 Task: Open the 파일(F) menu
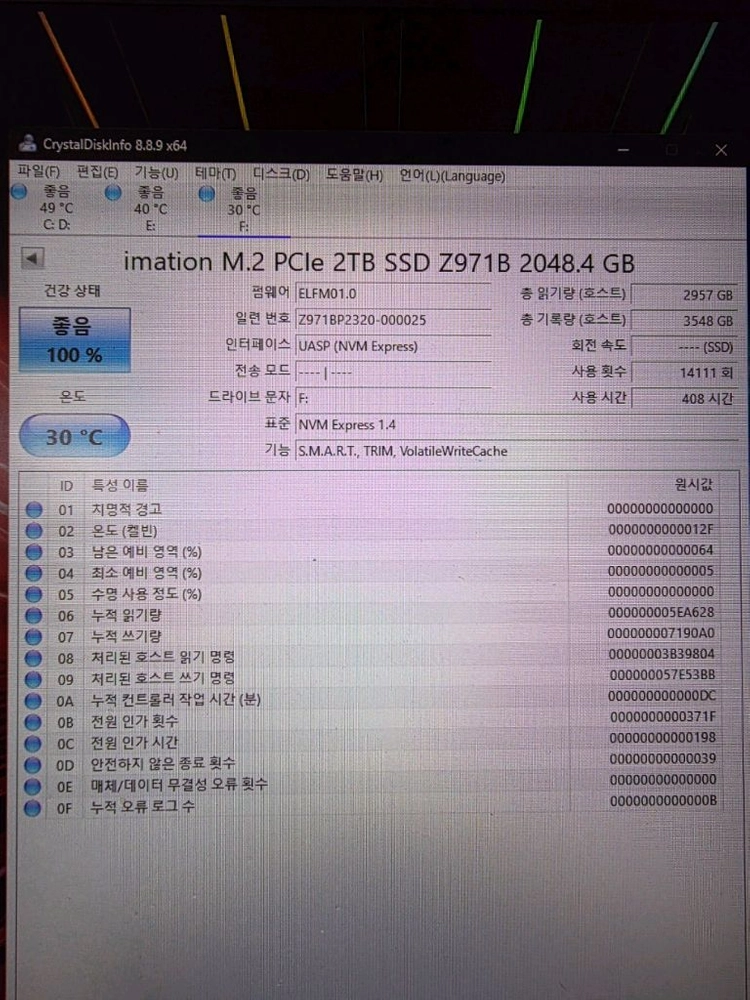pyautogui.click(x=38, y=173)
